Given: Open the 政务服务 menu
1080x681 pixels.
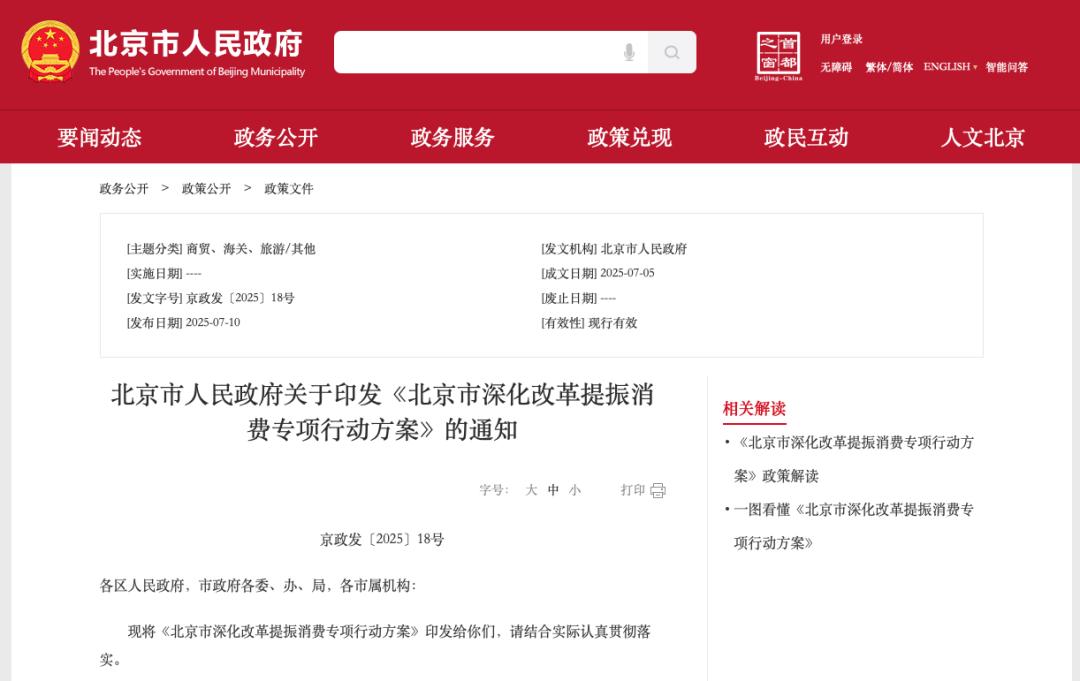Looking at the screenshot, I should coord(453,138).
